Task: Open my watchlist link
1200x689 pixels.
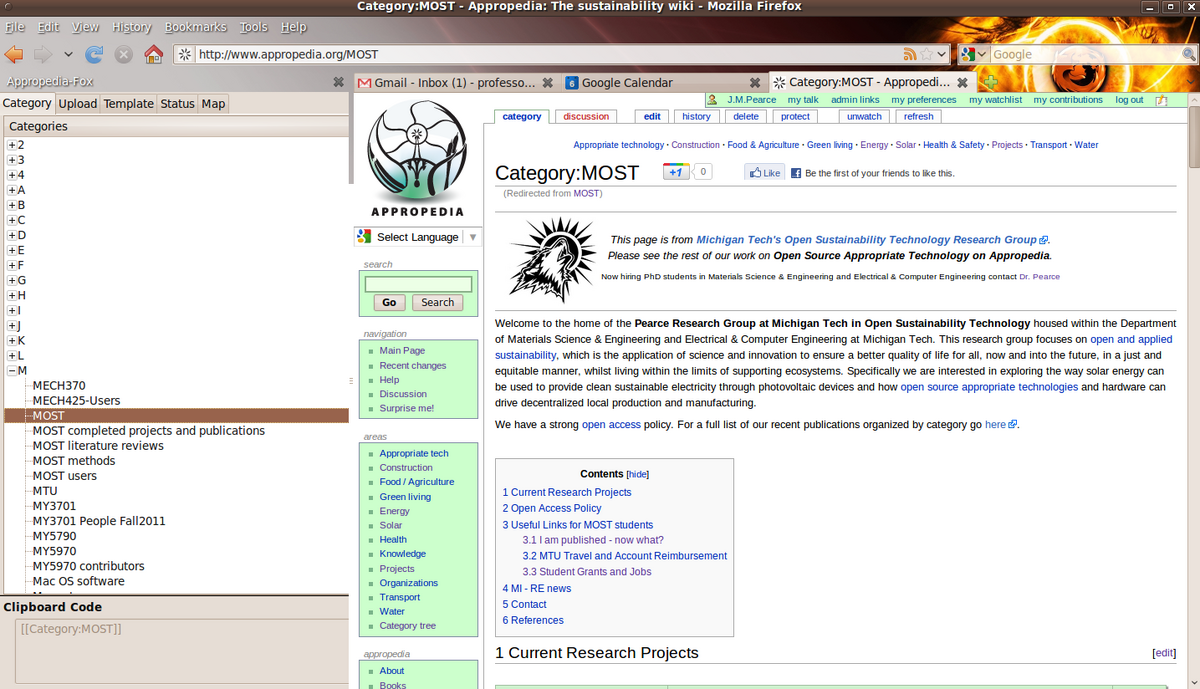Action: pyautogui.click(x=996, y=100)
